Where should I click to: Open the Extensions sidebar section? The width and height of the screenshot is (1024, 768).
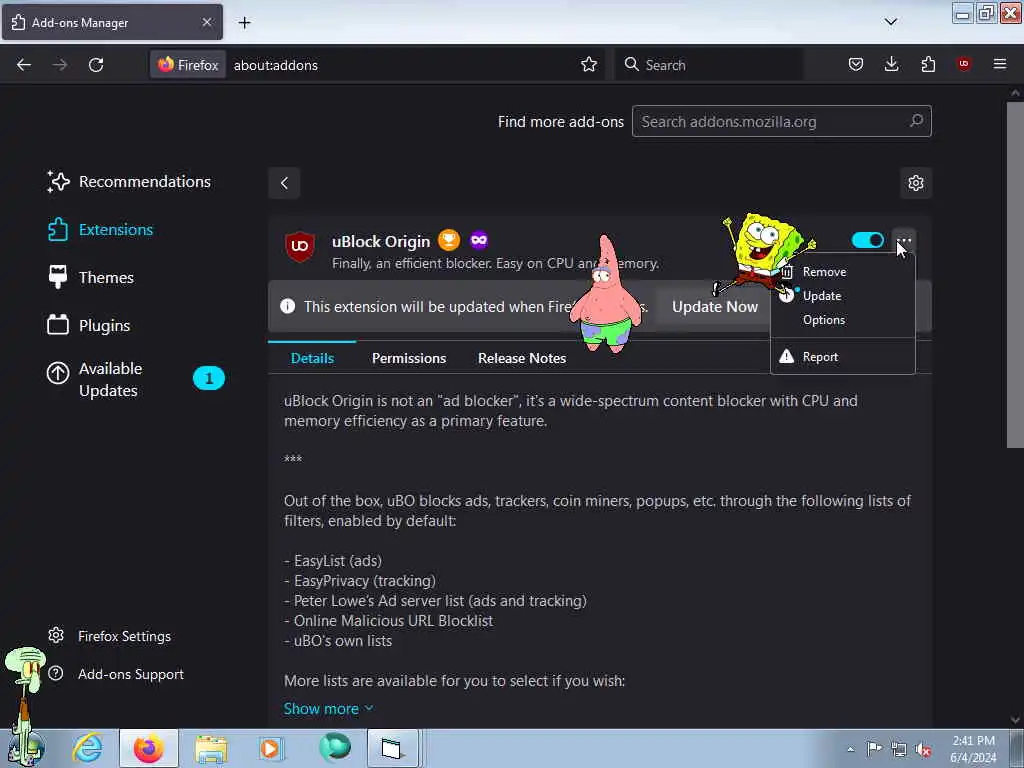[101, 230]
